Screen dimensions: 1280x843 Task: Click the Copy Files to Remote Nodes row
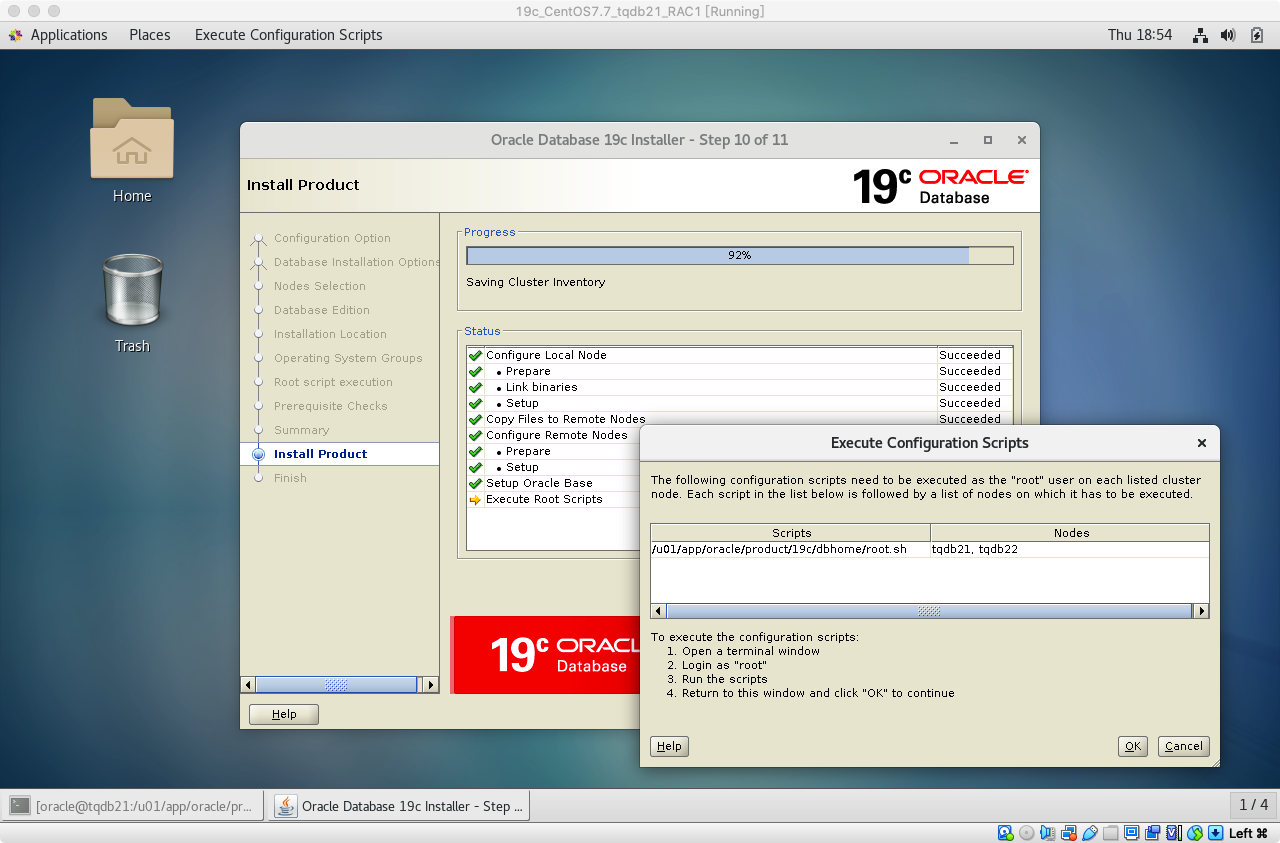[x=740, y=419]
